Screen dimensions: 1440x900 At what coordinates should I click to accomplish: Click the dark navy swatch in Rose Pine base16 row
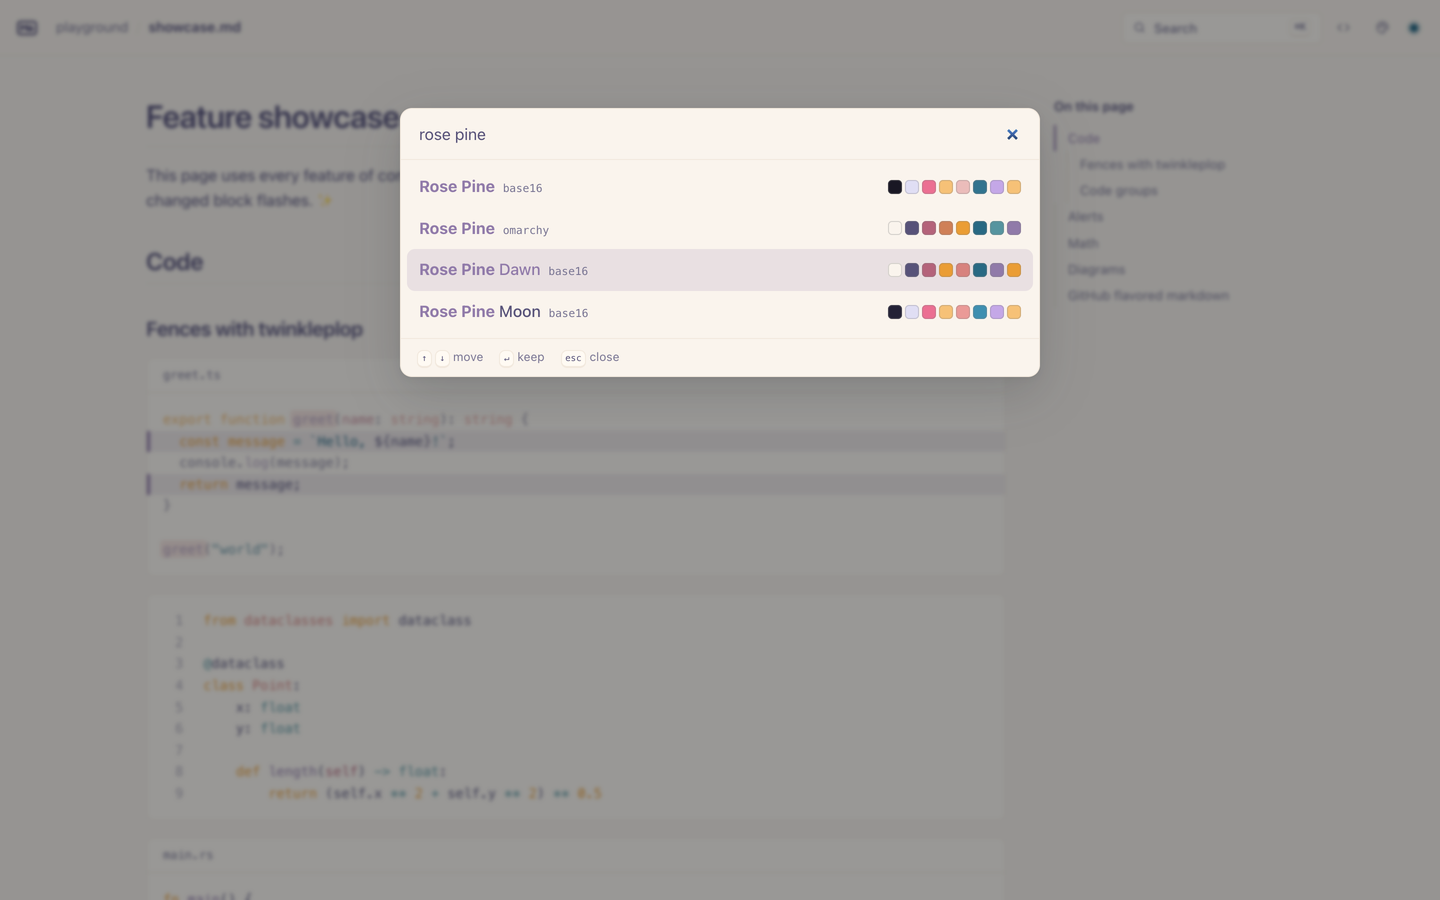(x=895, y=187)
